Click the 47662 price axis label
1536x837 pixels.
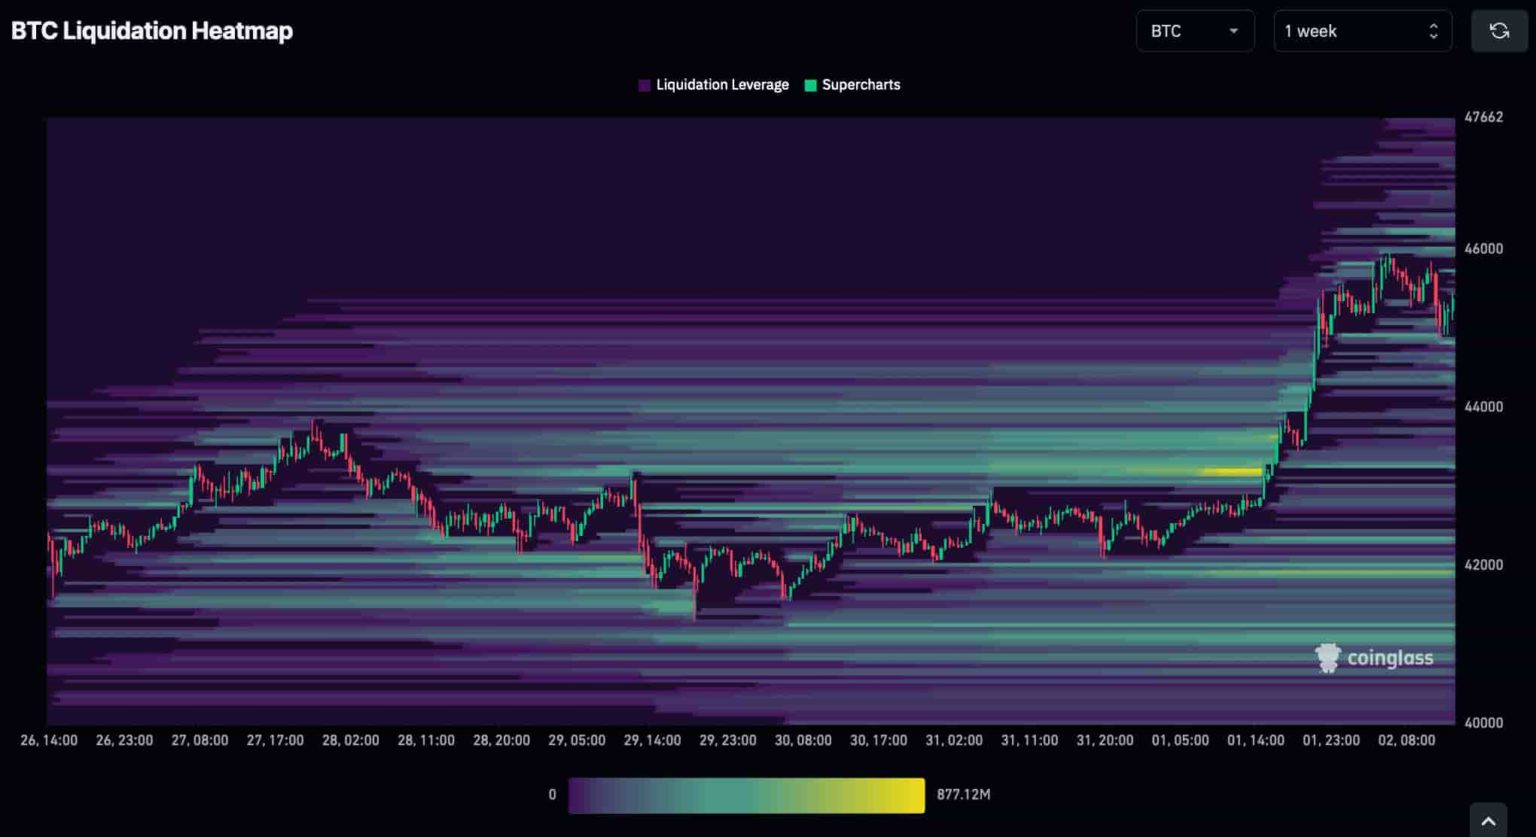pos(1485,116)
